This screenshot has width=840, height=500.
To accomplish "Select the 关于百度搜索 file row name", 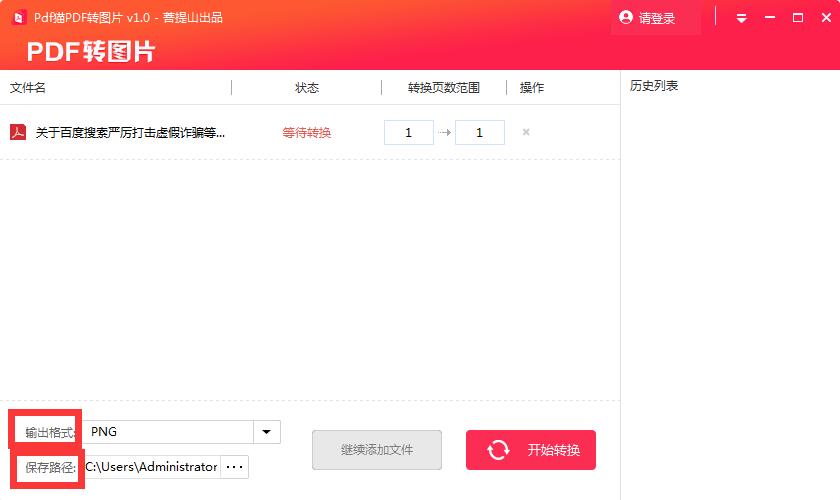I will [x=130, y=132].
